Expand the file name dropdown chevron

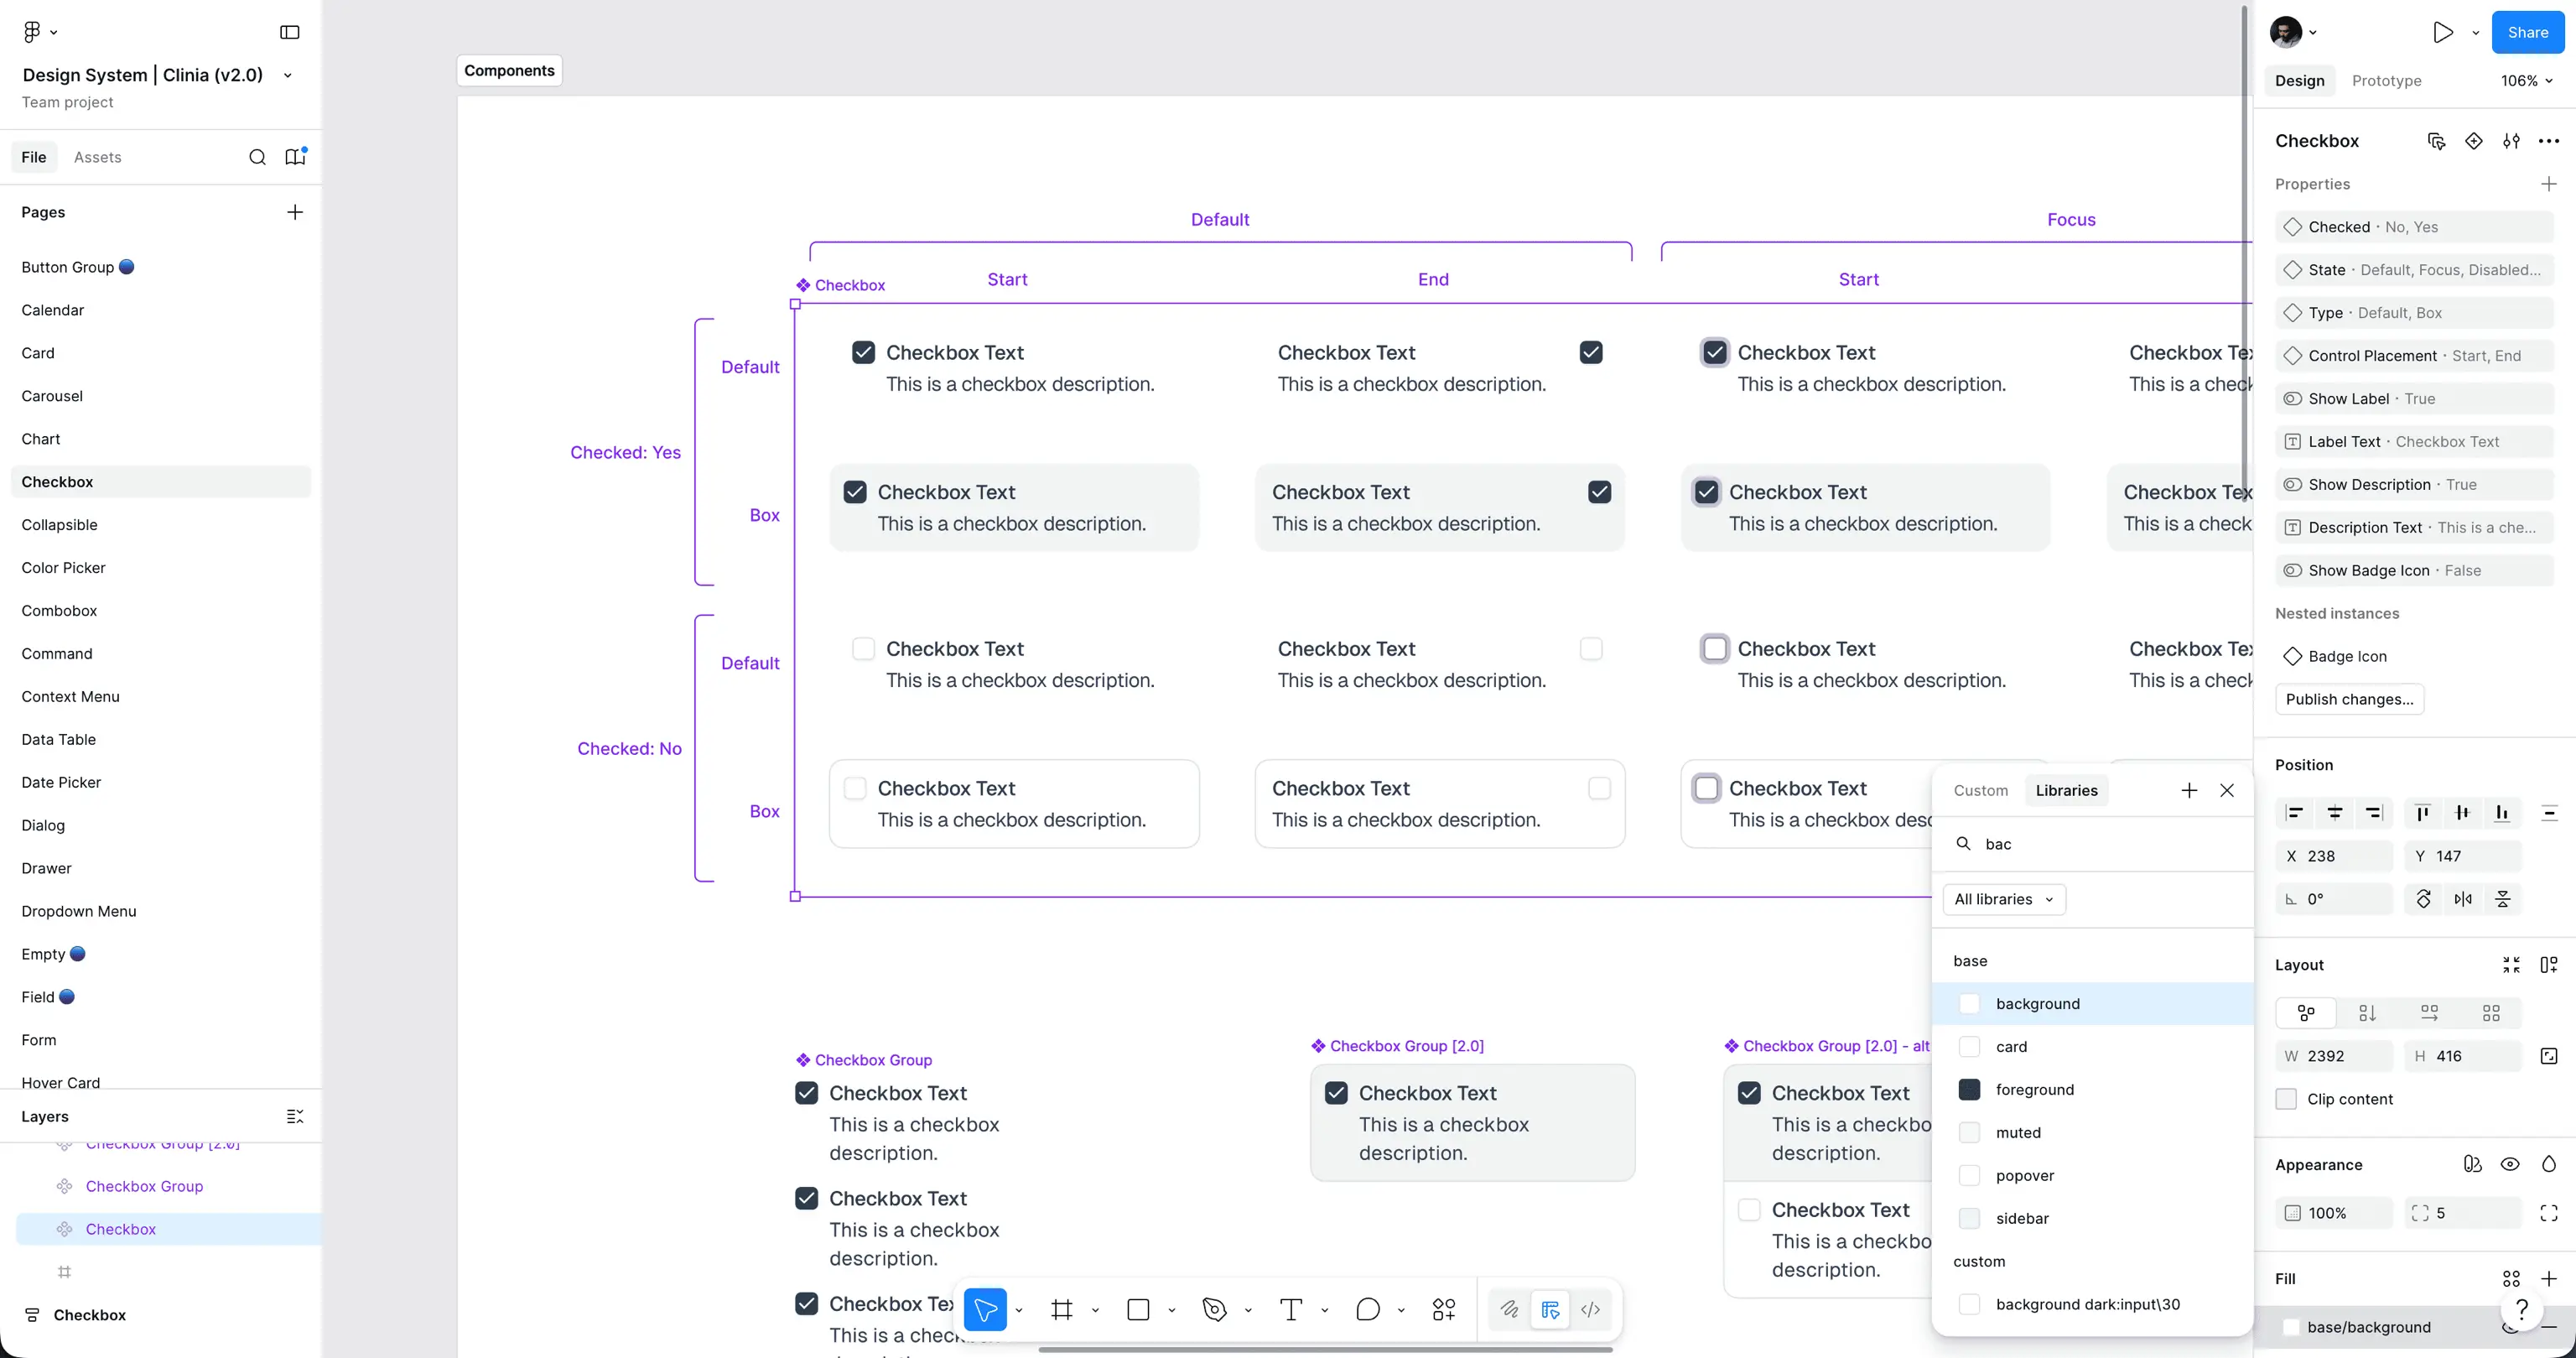pyautogui.click(x=288, y=75)
